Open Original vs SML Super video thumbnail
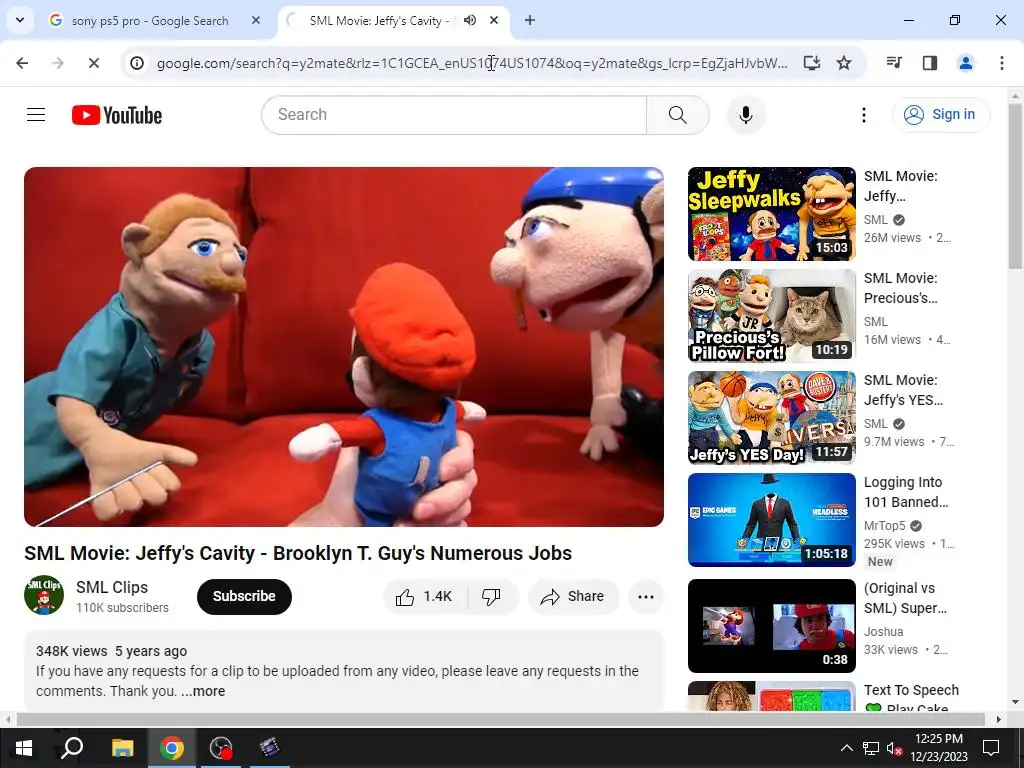The image size is (1024, 768). pos(771,626)
